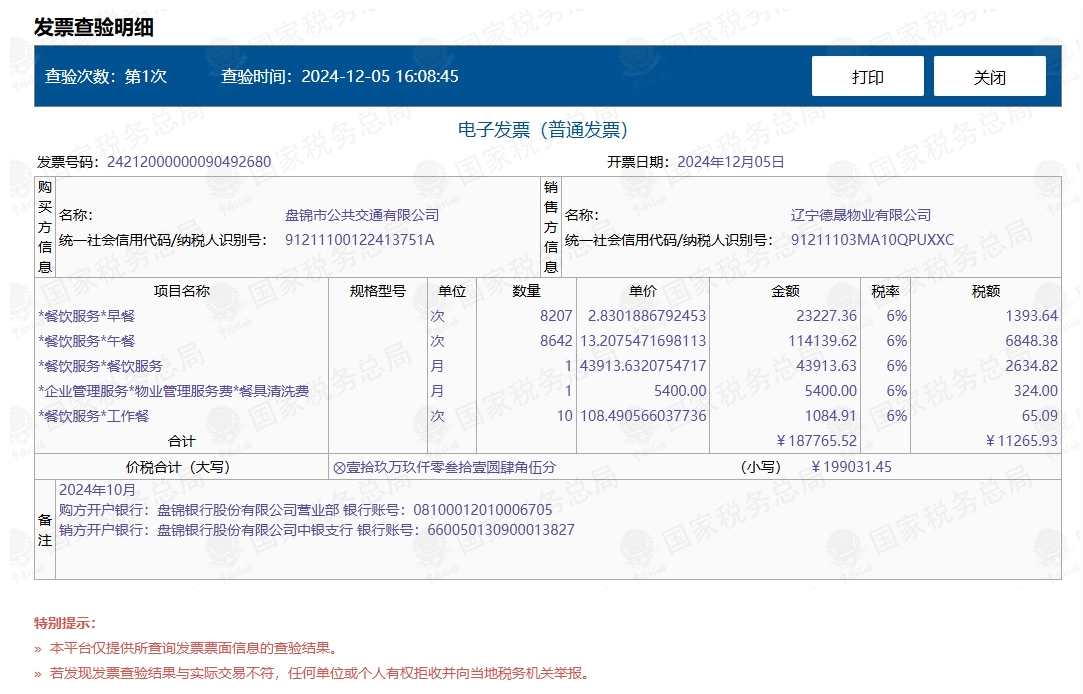Select amount 114139.62

coord(823,340)
